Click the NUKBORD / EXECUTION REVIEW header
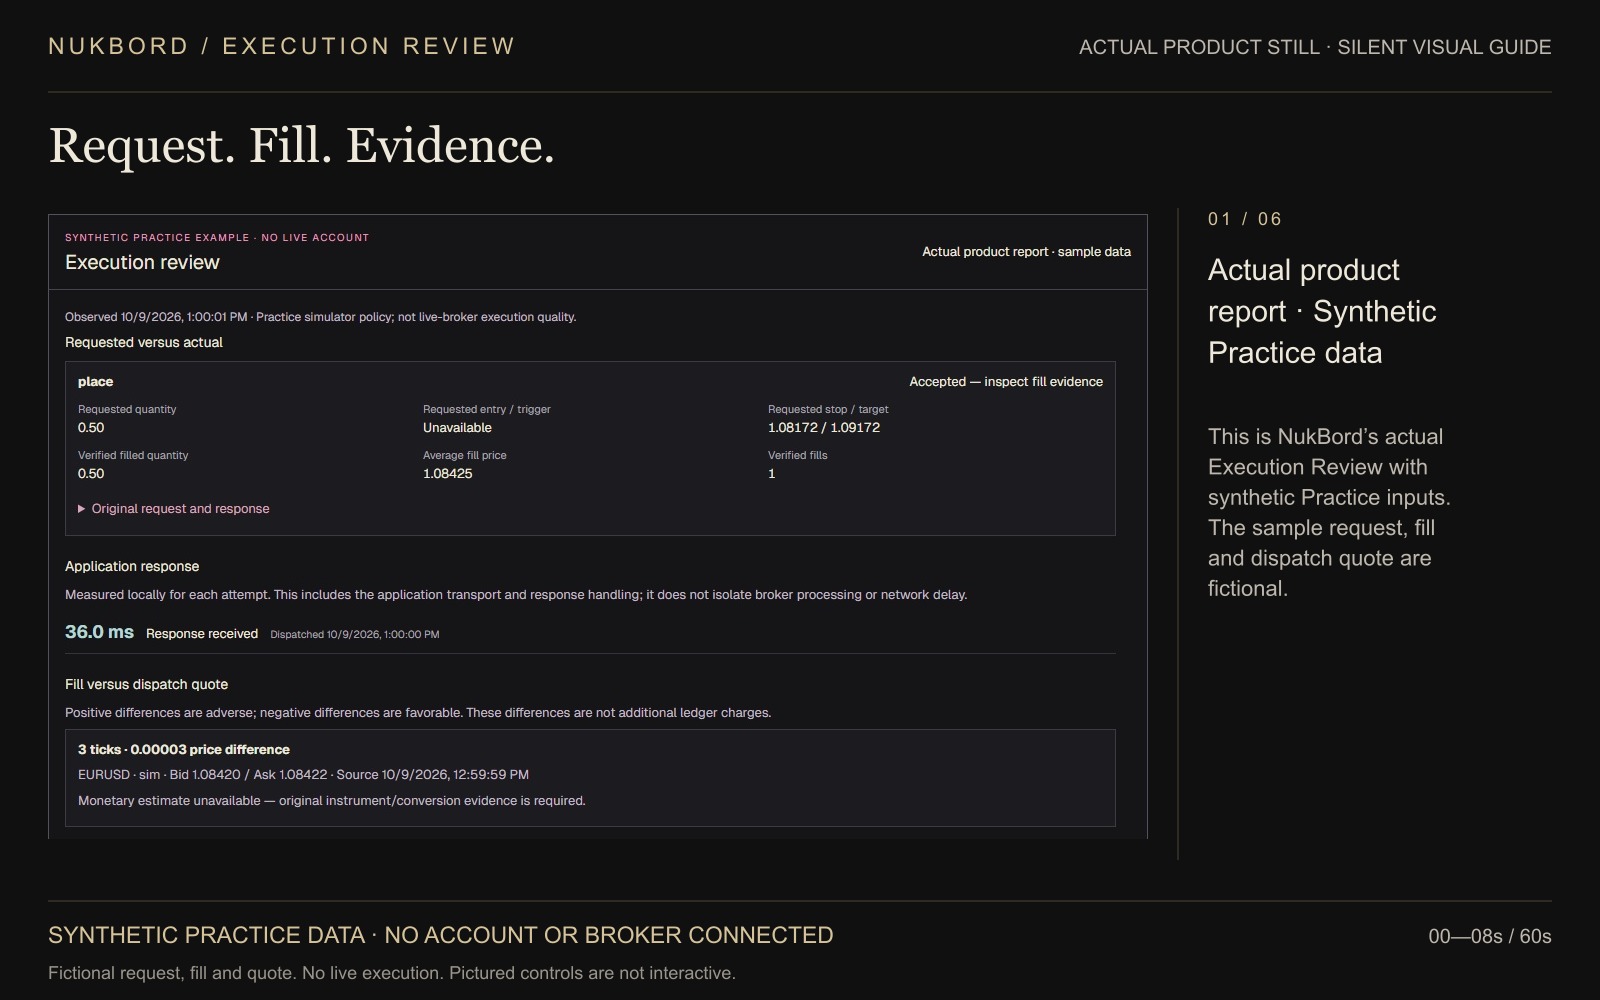The image size is (1600, 1000). [x=282, y=47]
